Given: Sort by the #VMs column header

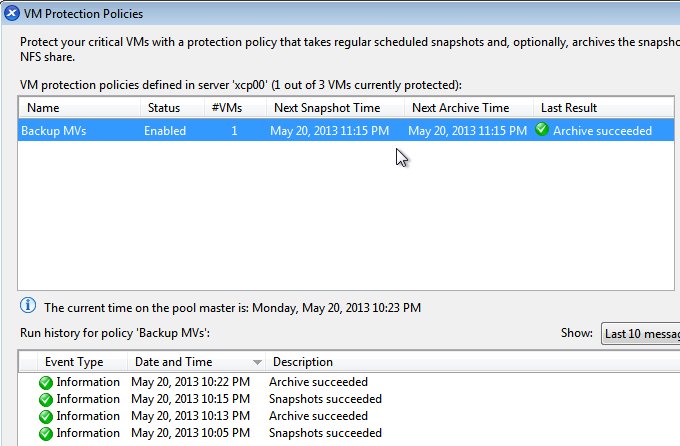Looking at the screenshot, I should pyautogui.click(x=235, y=108).
